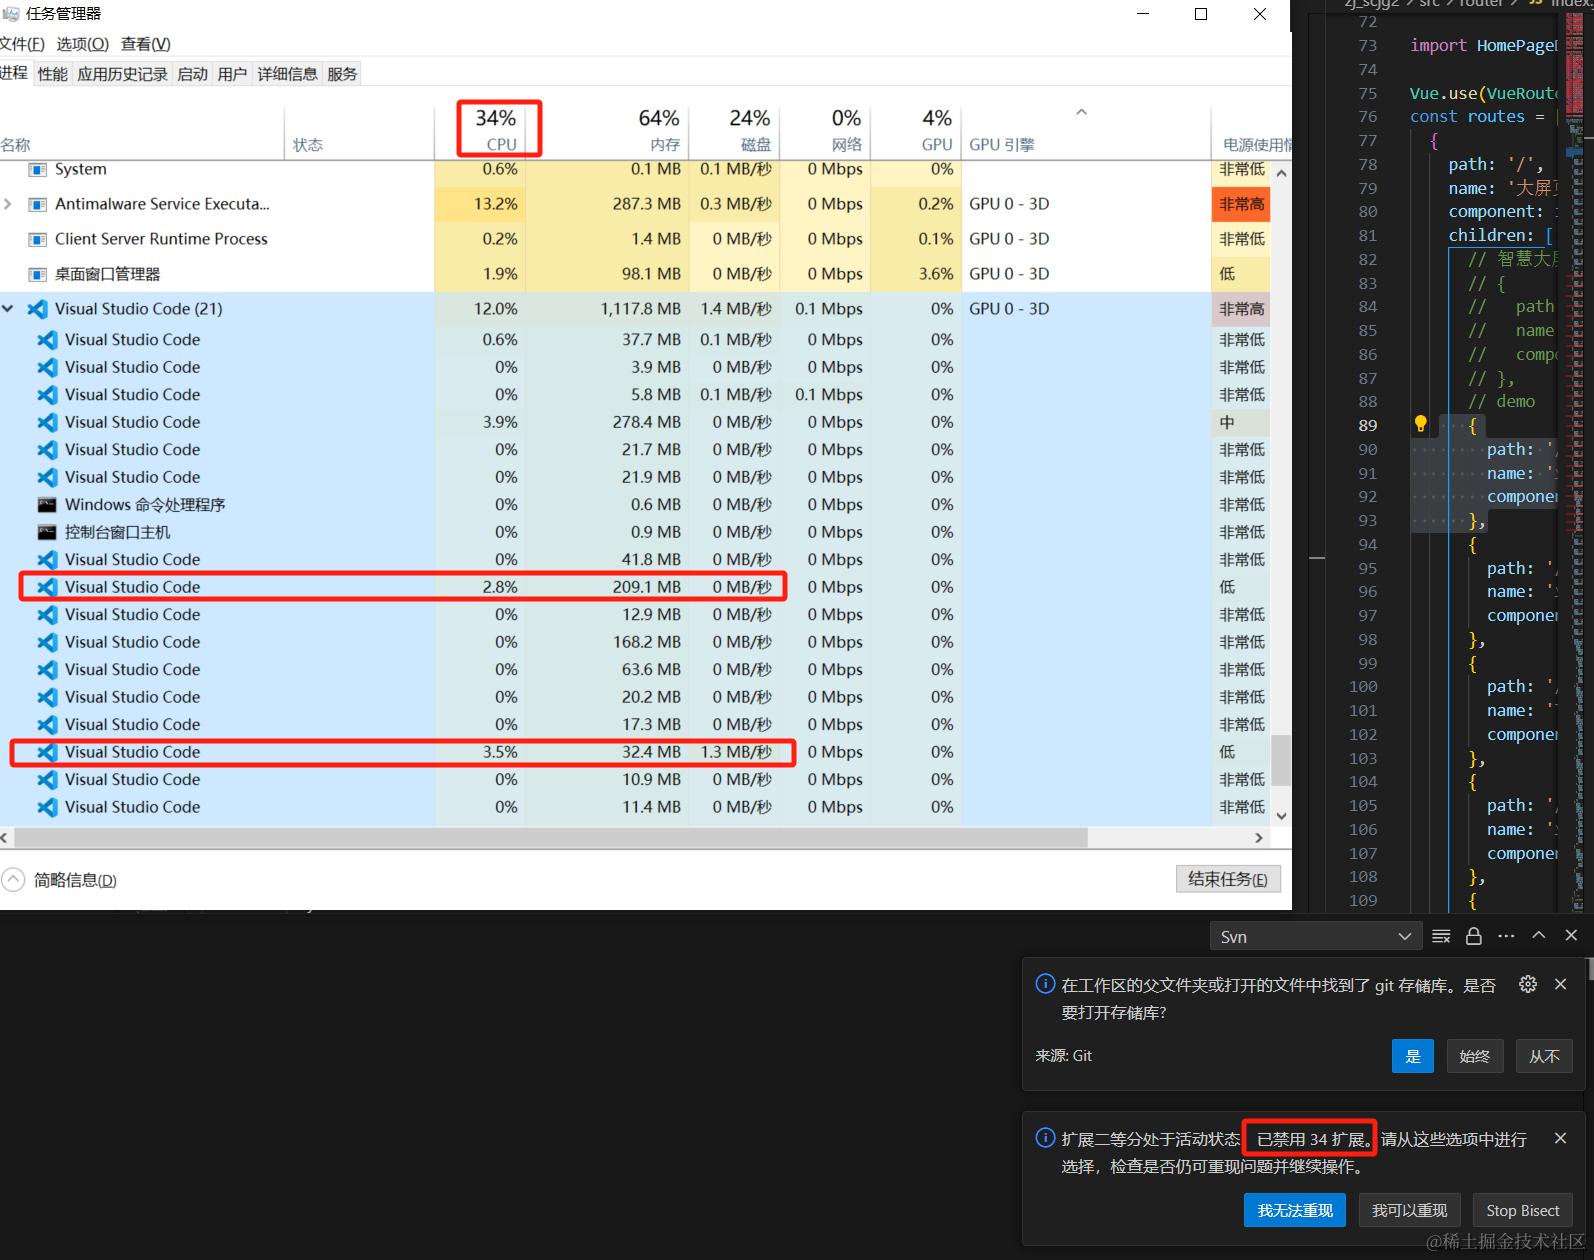The image size is (1594, 1260).
Task: Collapse details with the 简略信息 arrow
Action: pos(13,880)
